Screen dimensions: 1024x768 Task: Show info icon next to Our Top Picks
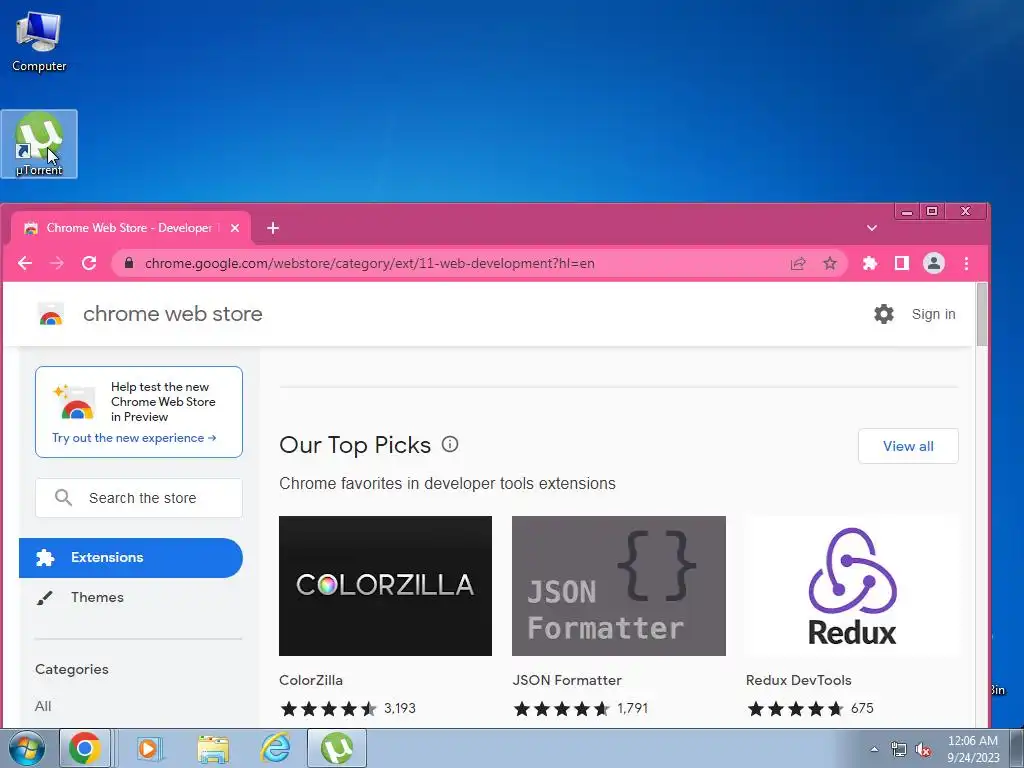(x=450, y=444)
